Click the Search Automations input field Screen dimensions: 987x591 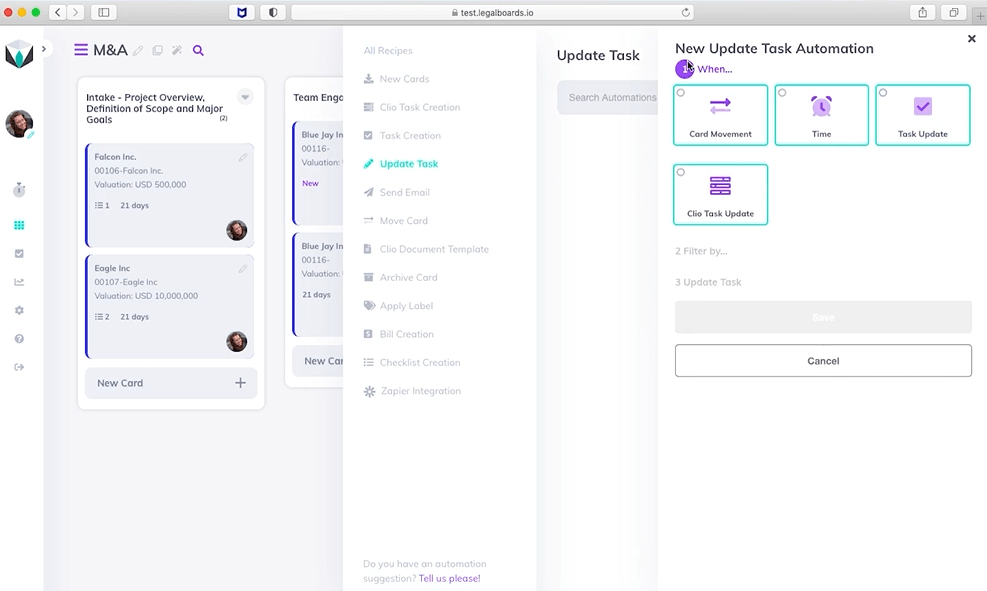tap(610, 98)
